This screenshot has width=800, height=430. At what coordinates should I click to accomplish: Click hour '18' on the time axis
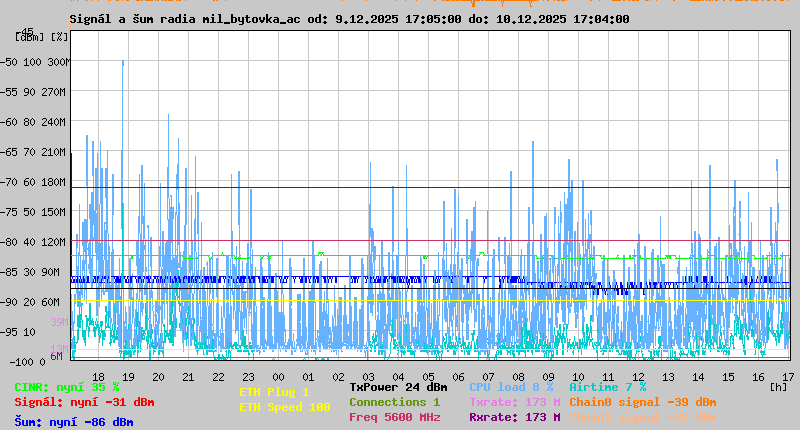pos(98,377)
